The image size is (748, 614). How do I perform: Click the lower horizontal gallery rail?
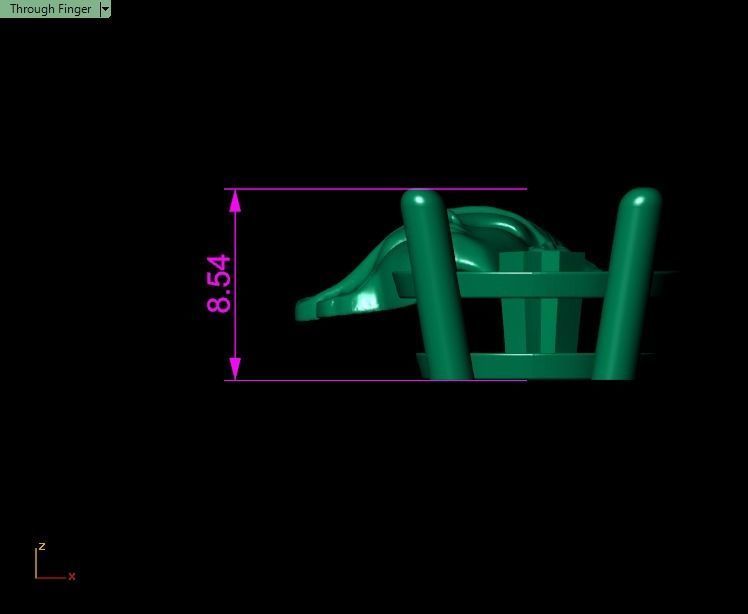pyautogui.click(x=532, y=366)
